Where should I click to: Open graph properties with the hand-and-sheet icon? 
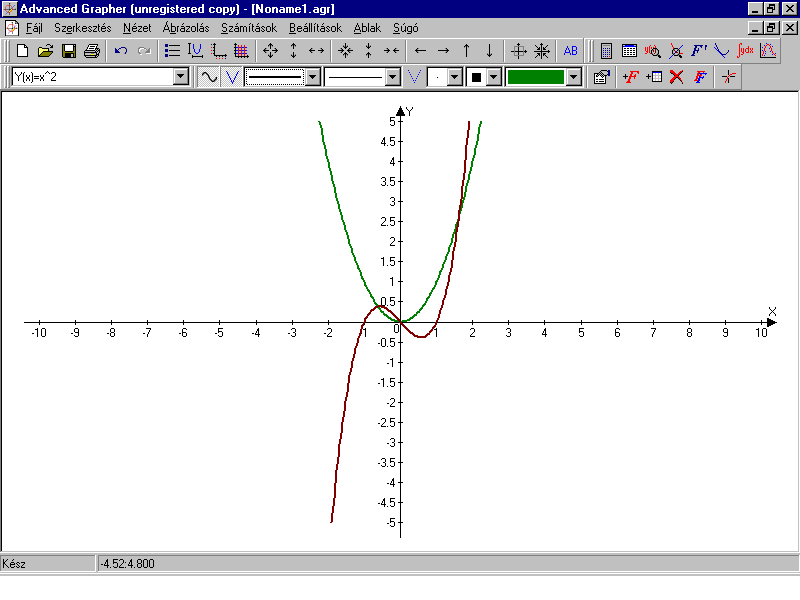(602, 77)
